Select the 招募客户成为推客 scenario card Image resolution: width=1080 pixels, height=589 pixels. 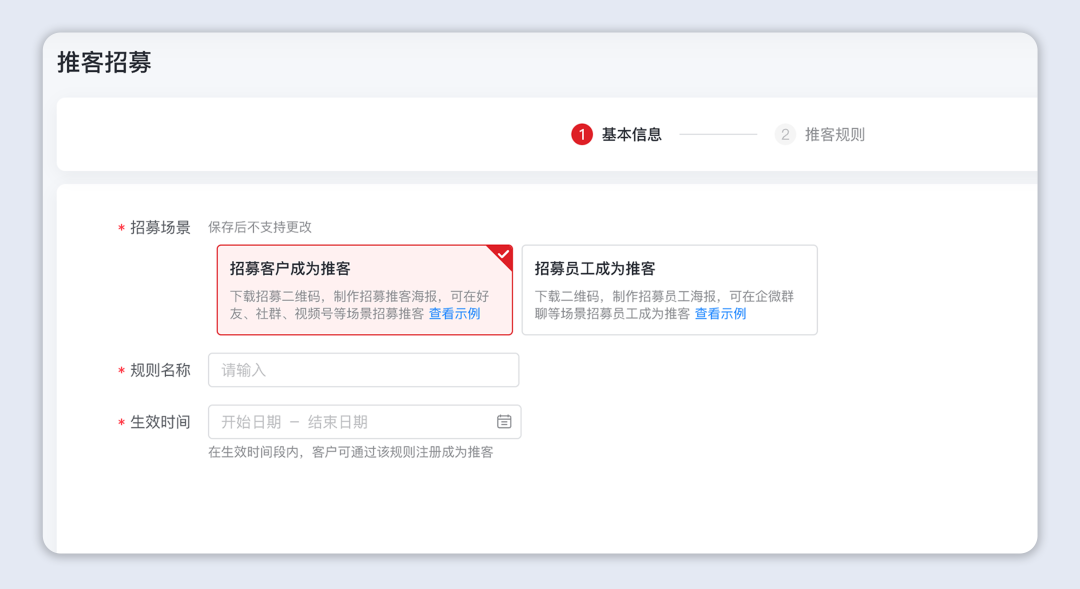pyautogui.click(x=364, y=289)
